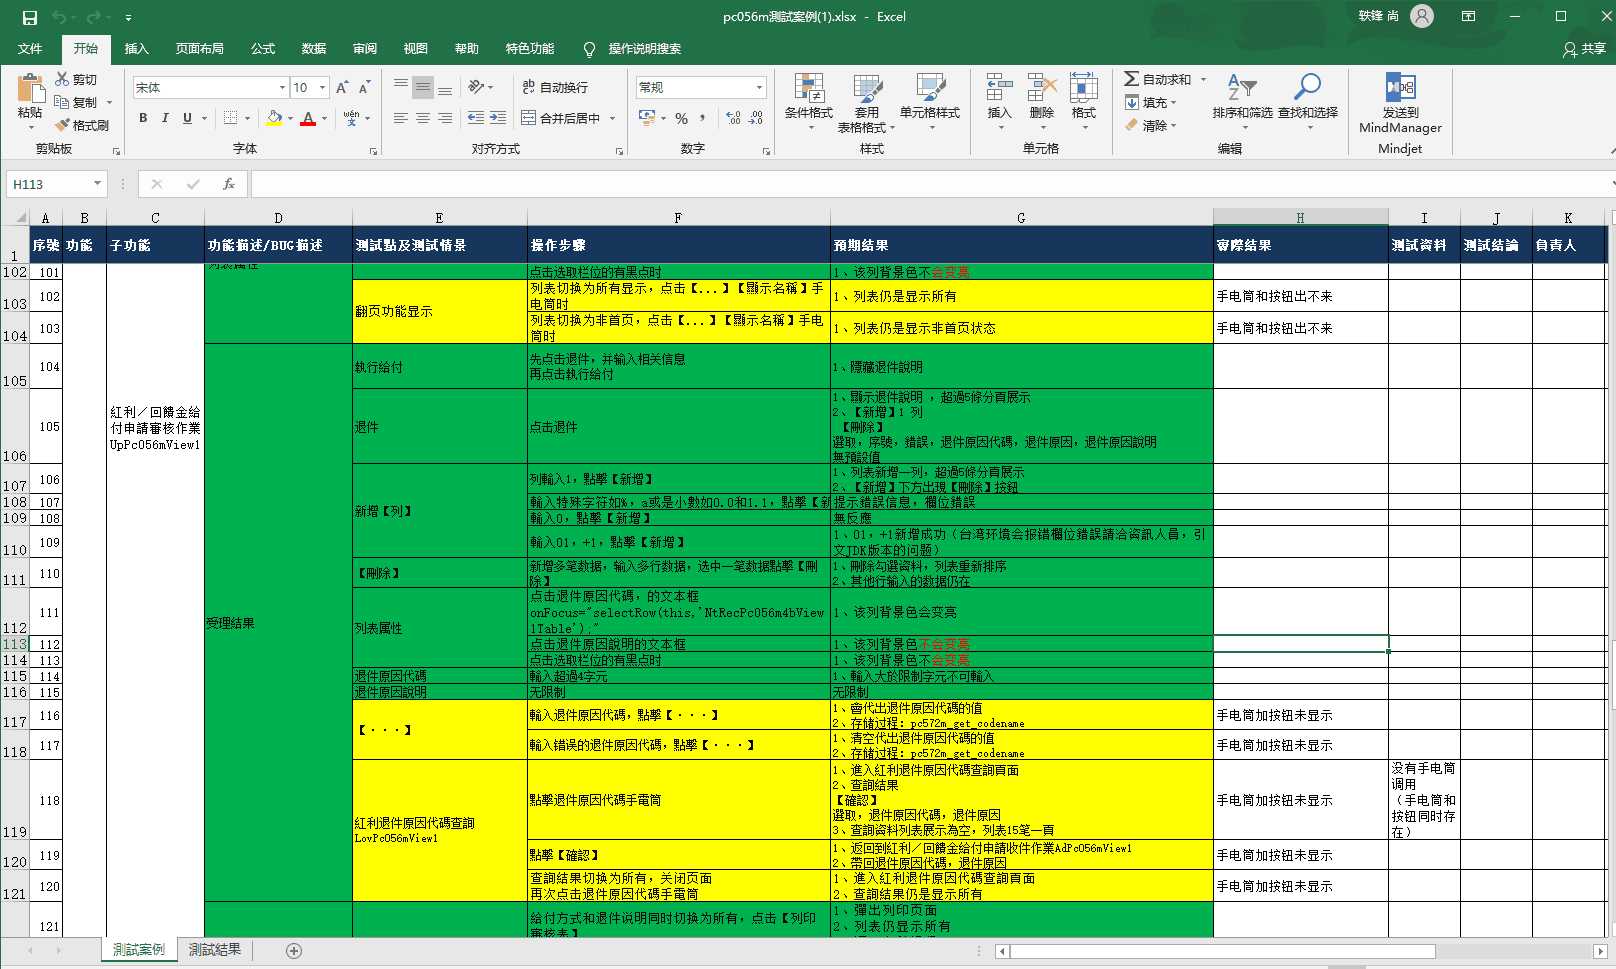The width and height of the screenshot is (1616, 969).
Task: Open ribbon display options icon
Action: [1469, 17]
